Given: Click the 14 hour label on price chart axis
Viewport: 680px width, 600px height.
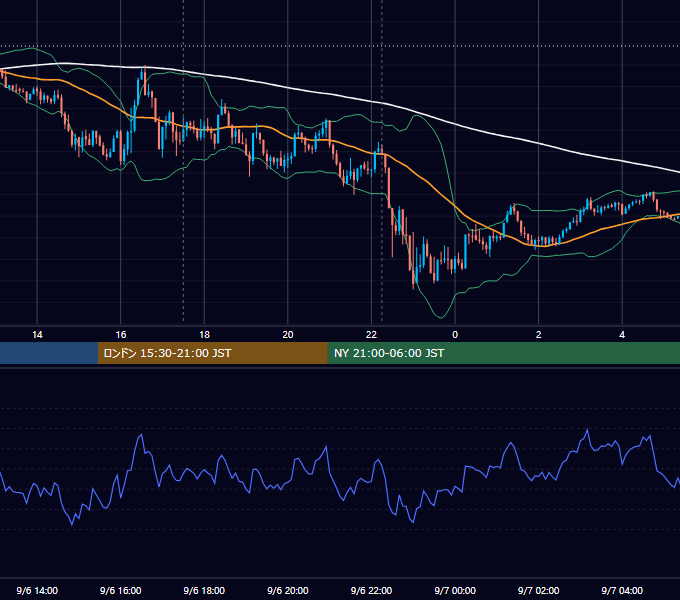Looking at the screenshot, I should (x=37, y=335).
